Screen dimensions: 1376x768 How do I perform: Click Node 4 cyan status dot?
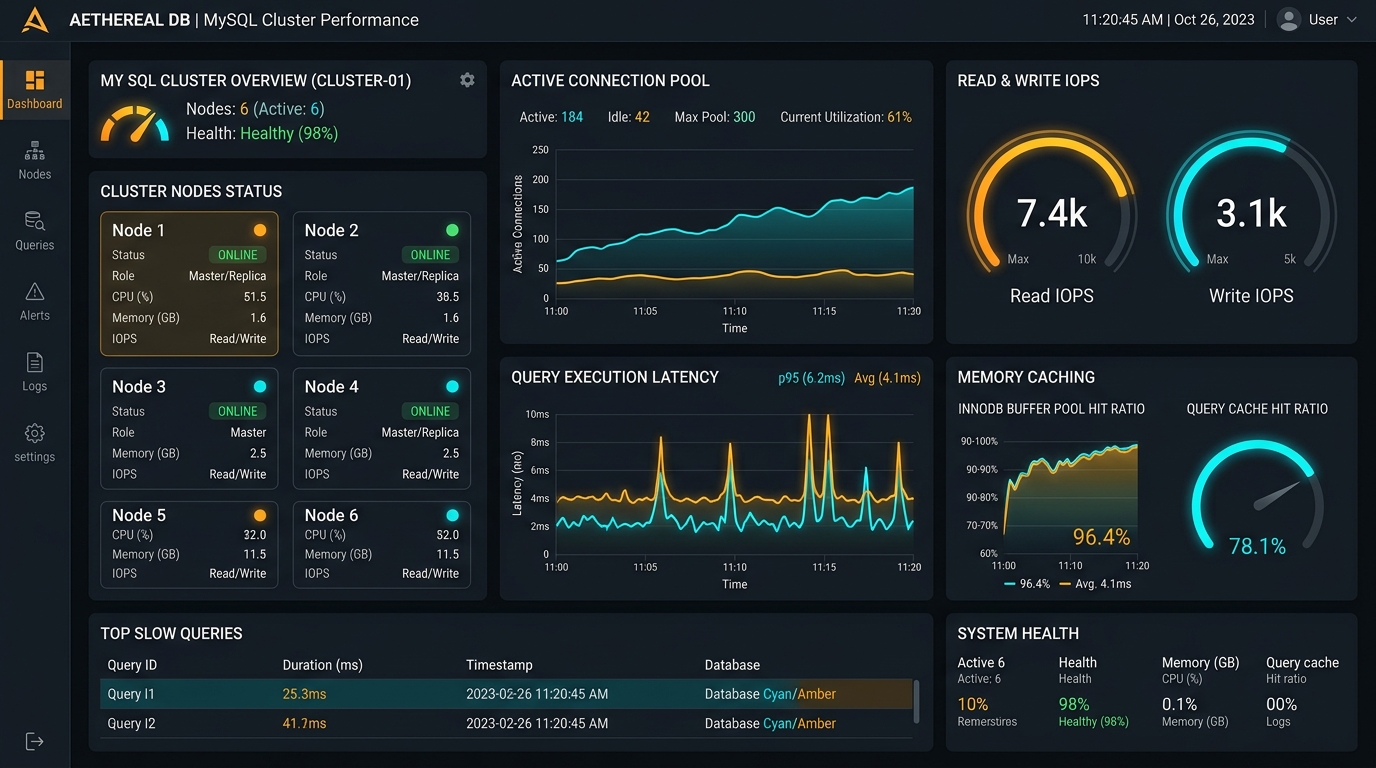click(452, 386)
